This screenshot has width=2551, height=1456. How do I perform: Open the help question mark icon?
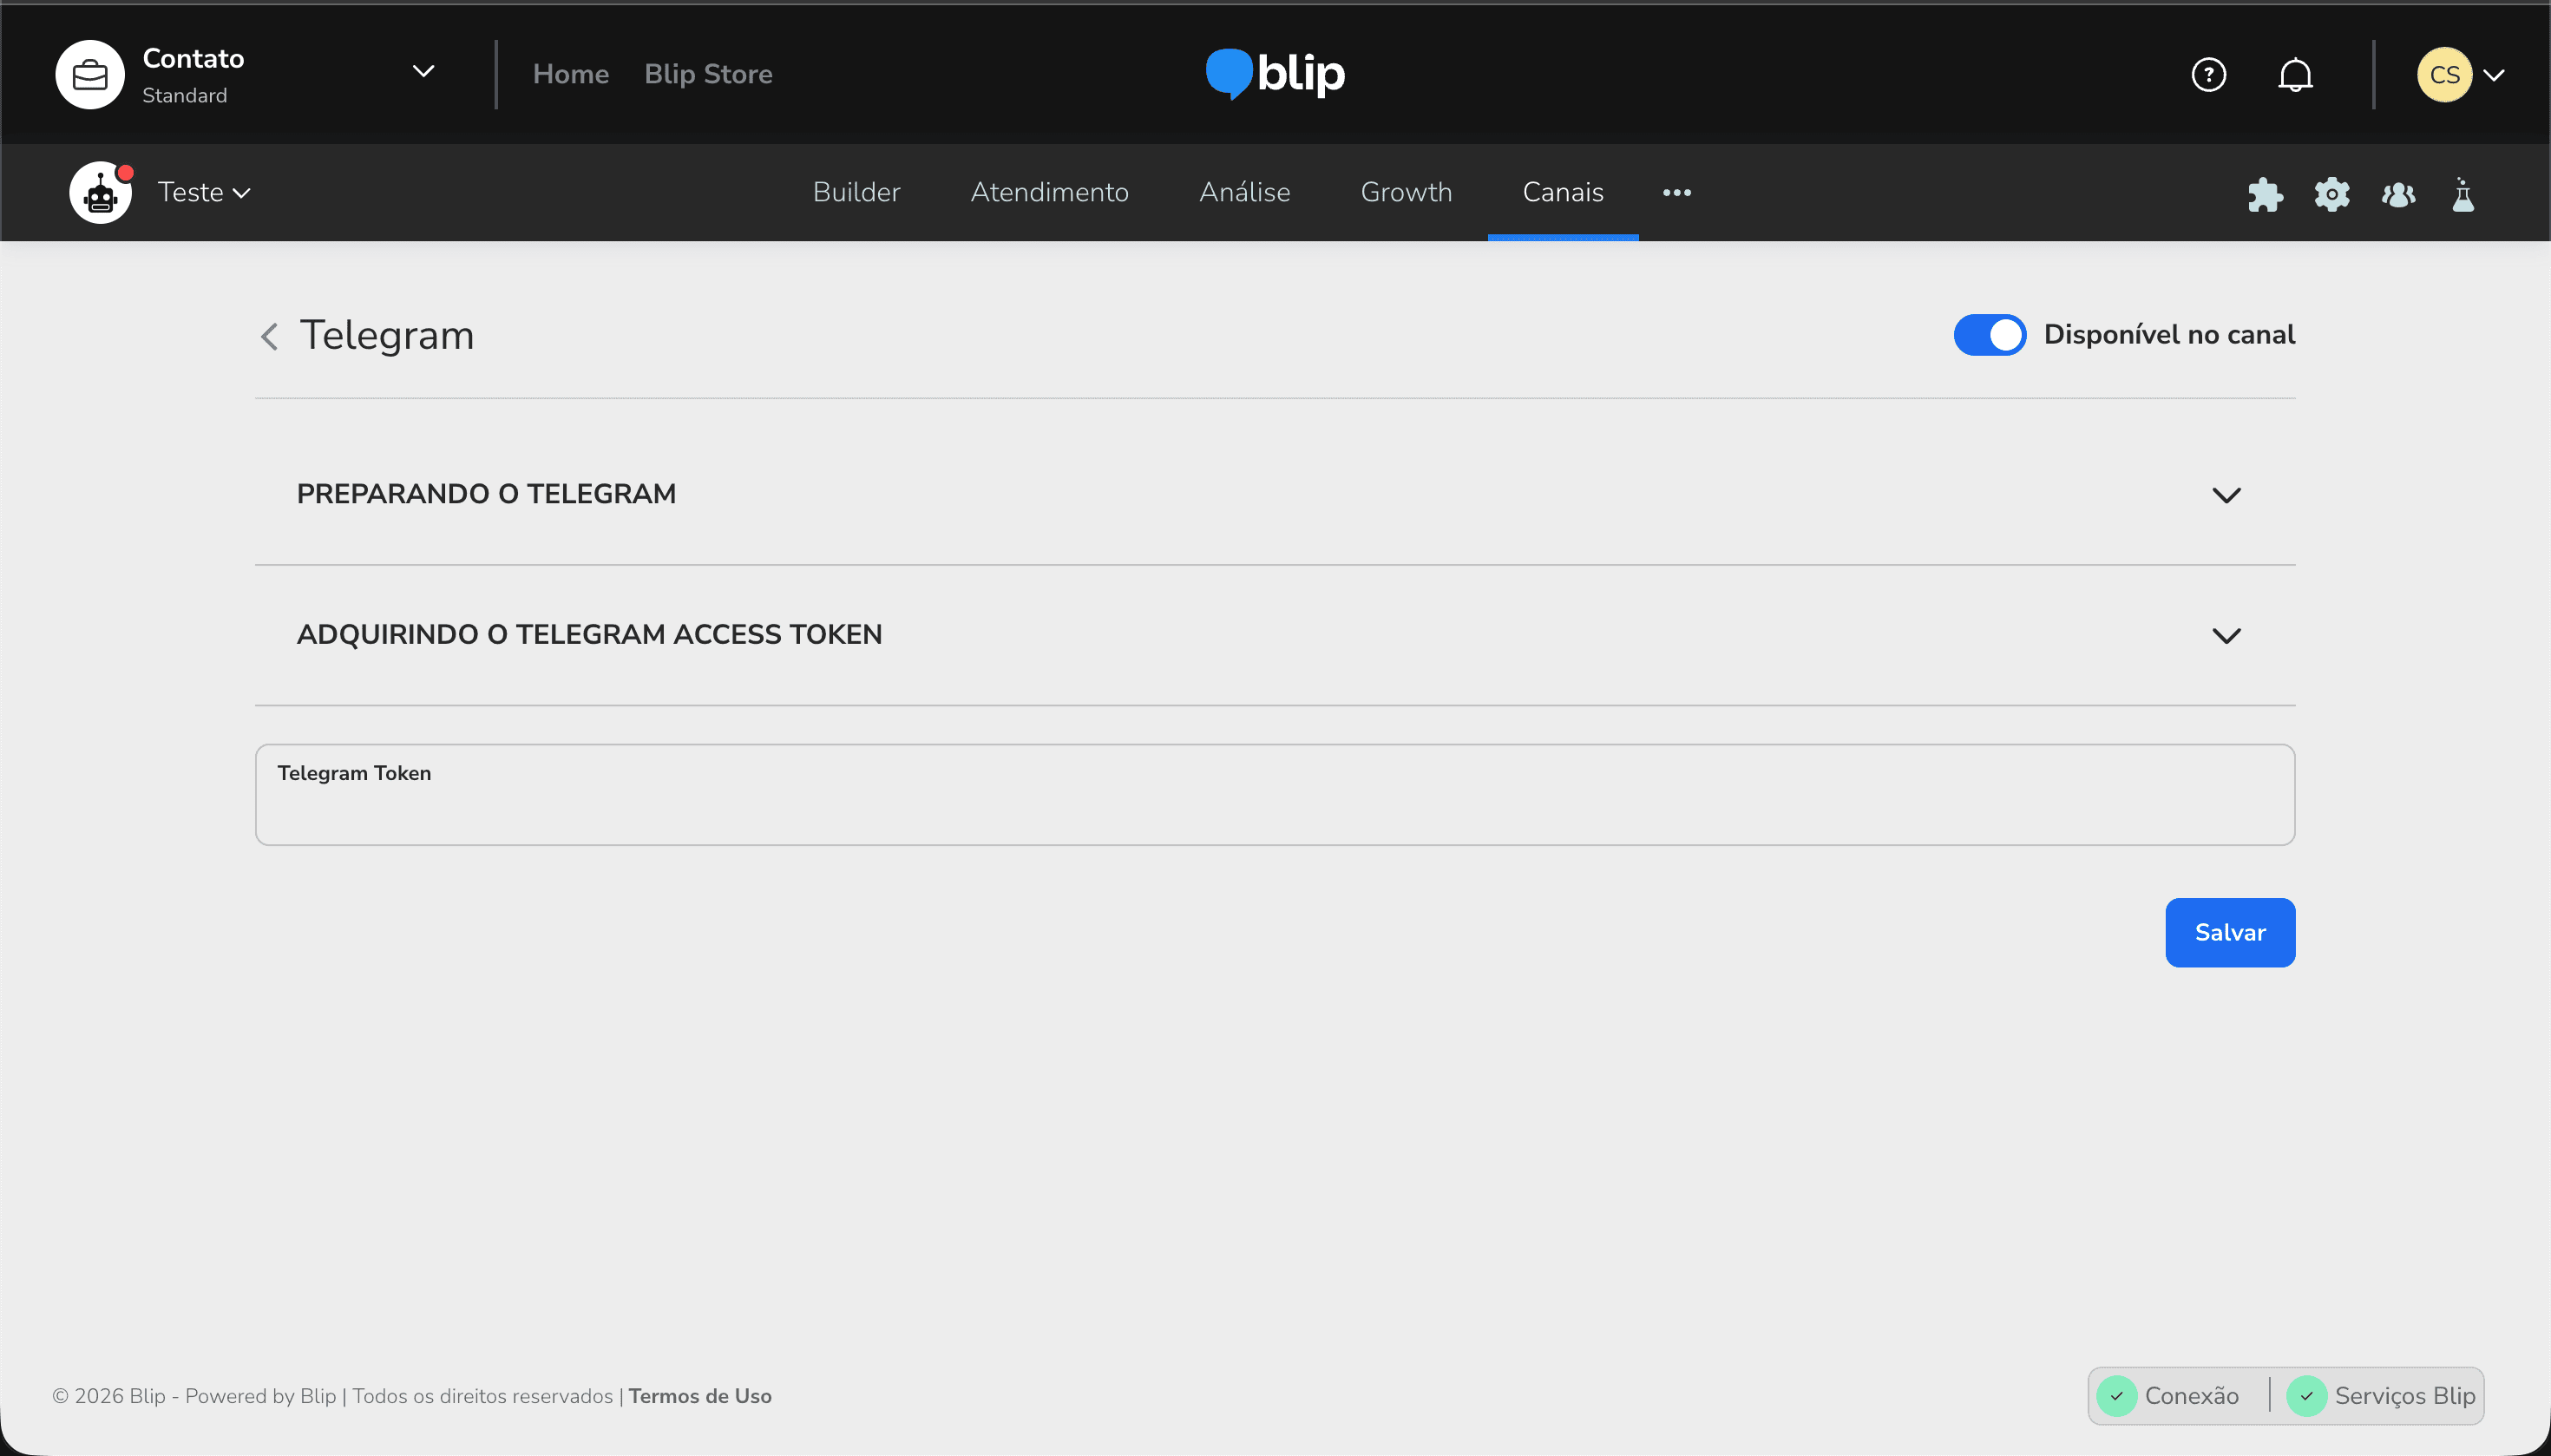(2208, 75)
